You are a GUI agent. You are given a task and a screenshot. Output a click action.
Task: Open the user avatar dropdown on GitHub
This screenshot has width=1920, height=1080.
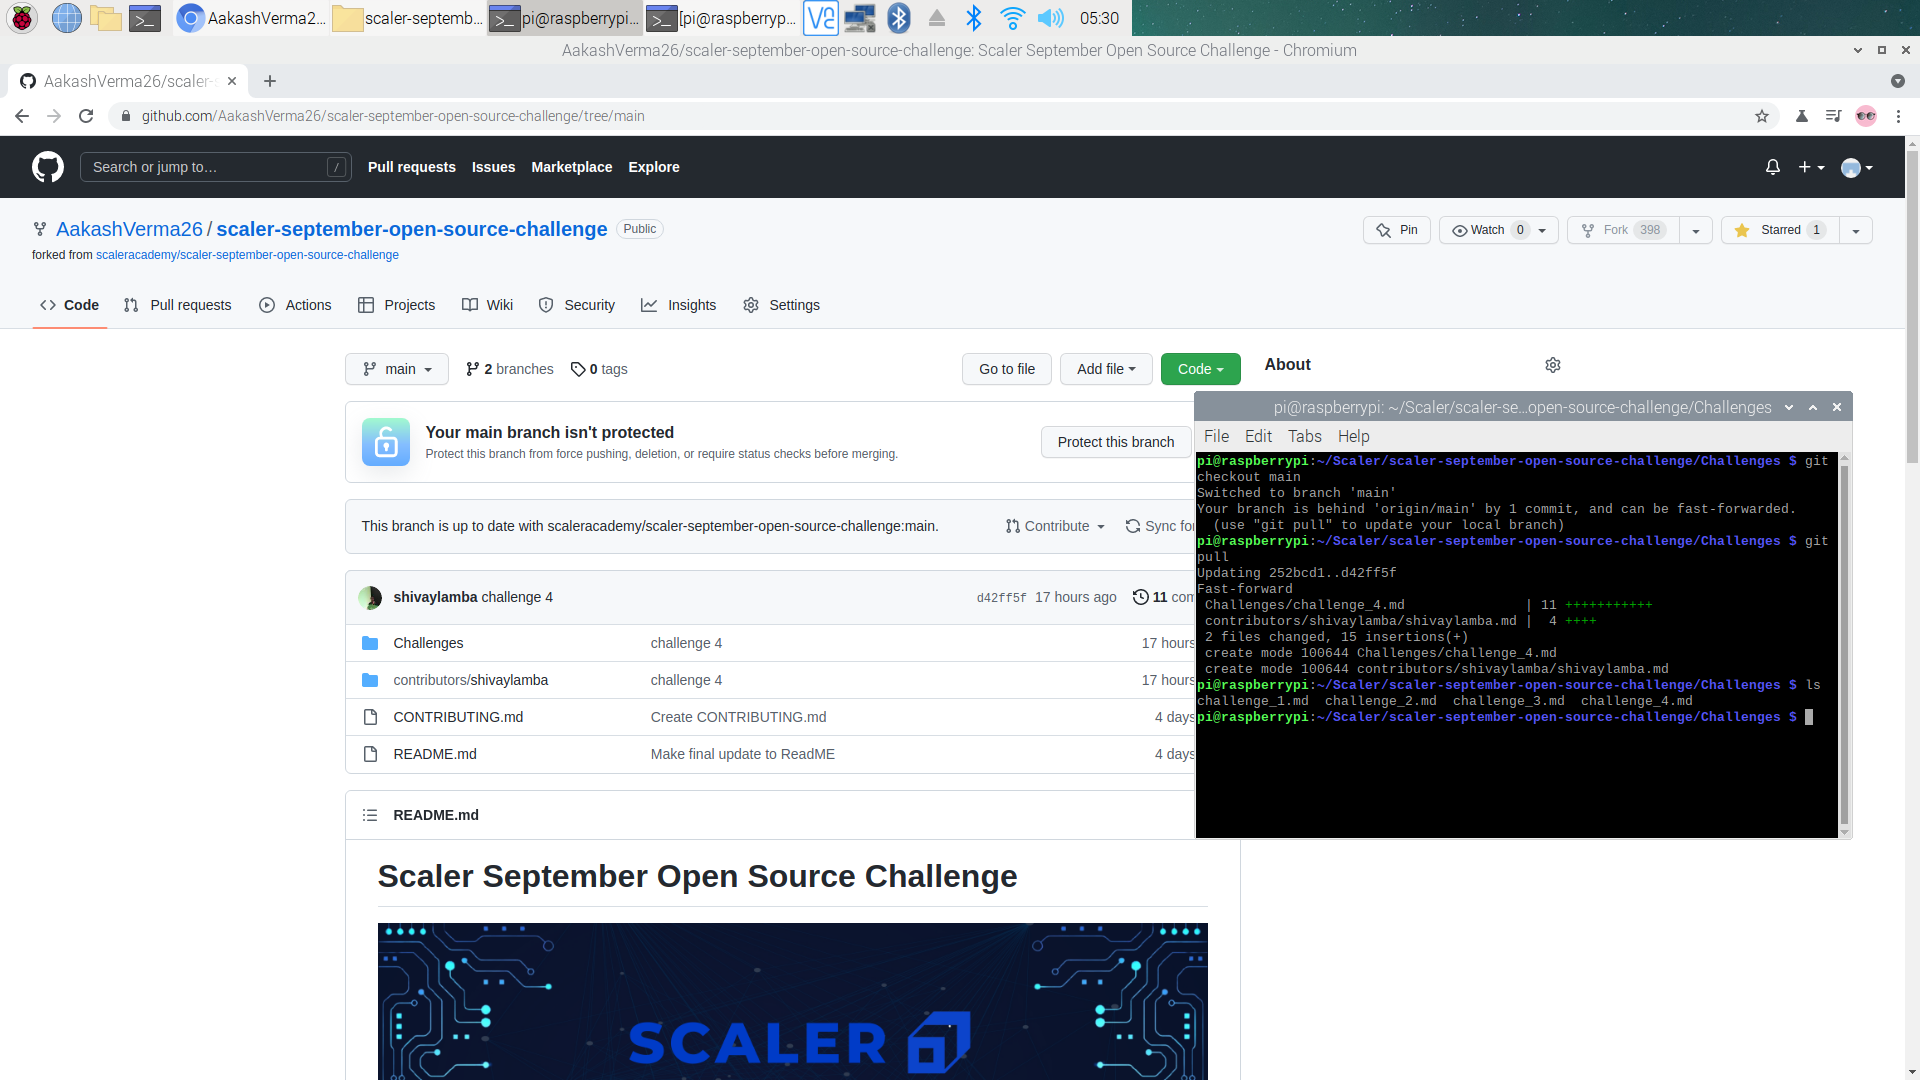(1857, 167)
